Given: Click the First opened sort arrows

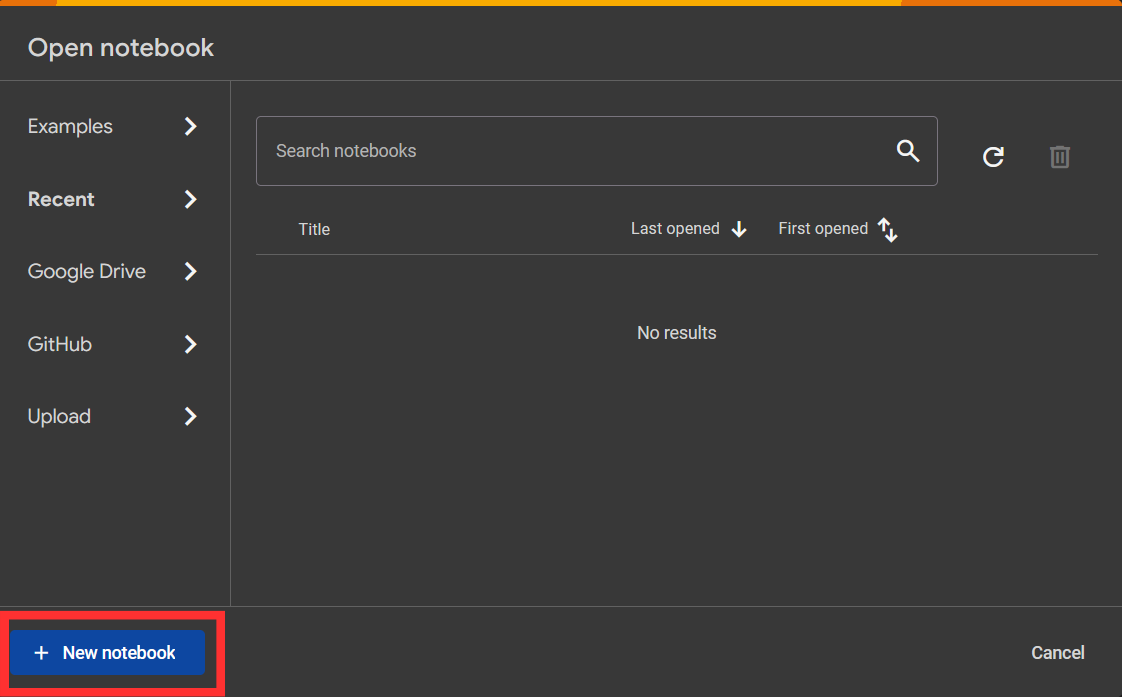Looking at the screenshot, I should tap(888, 230).
